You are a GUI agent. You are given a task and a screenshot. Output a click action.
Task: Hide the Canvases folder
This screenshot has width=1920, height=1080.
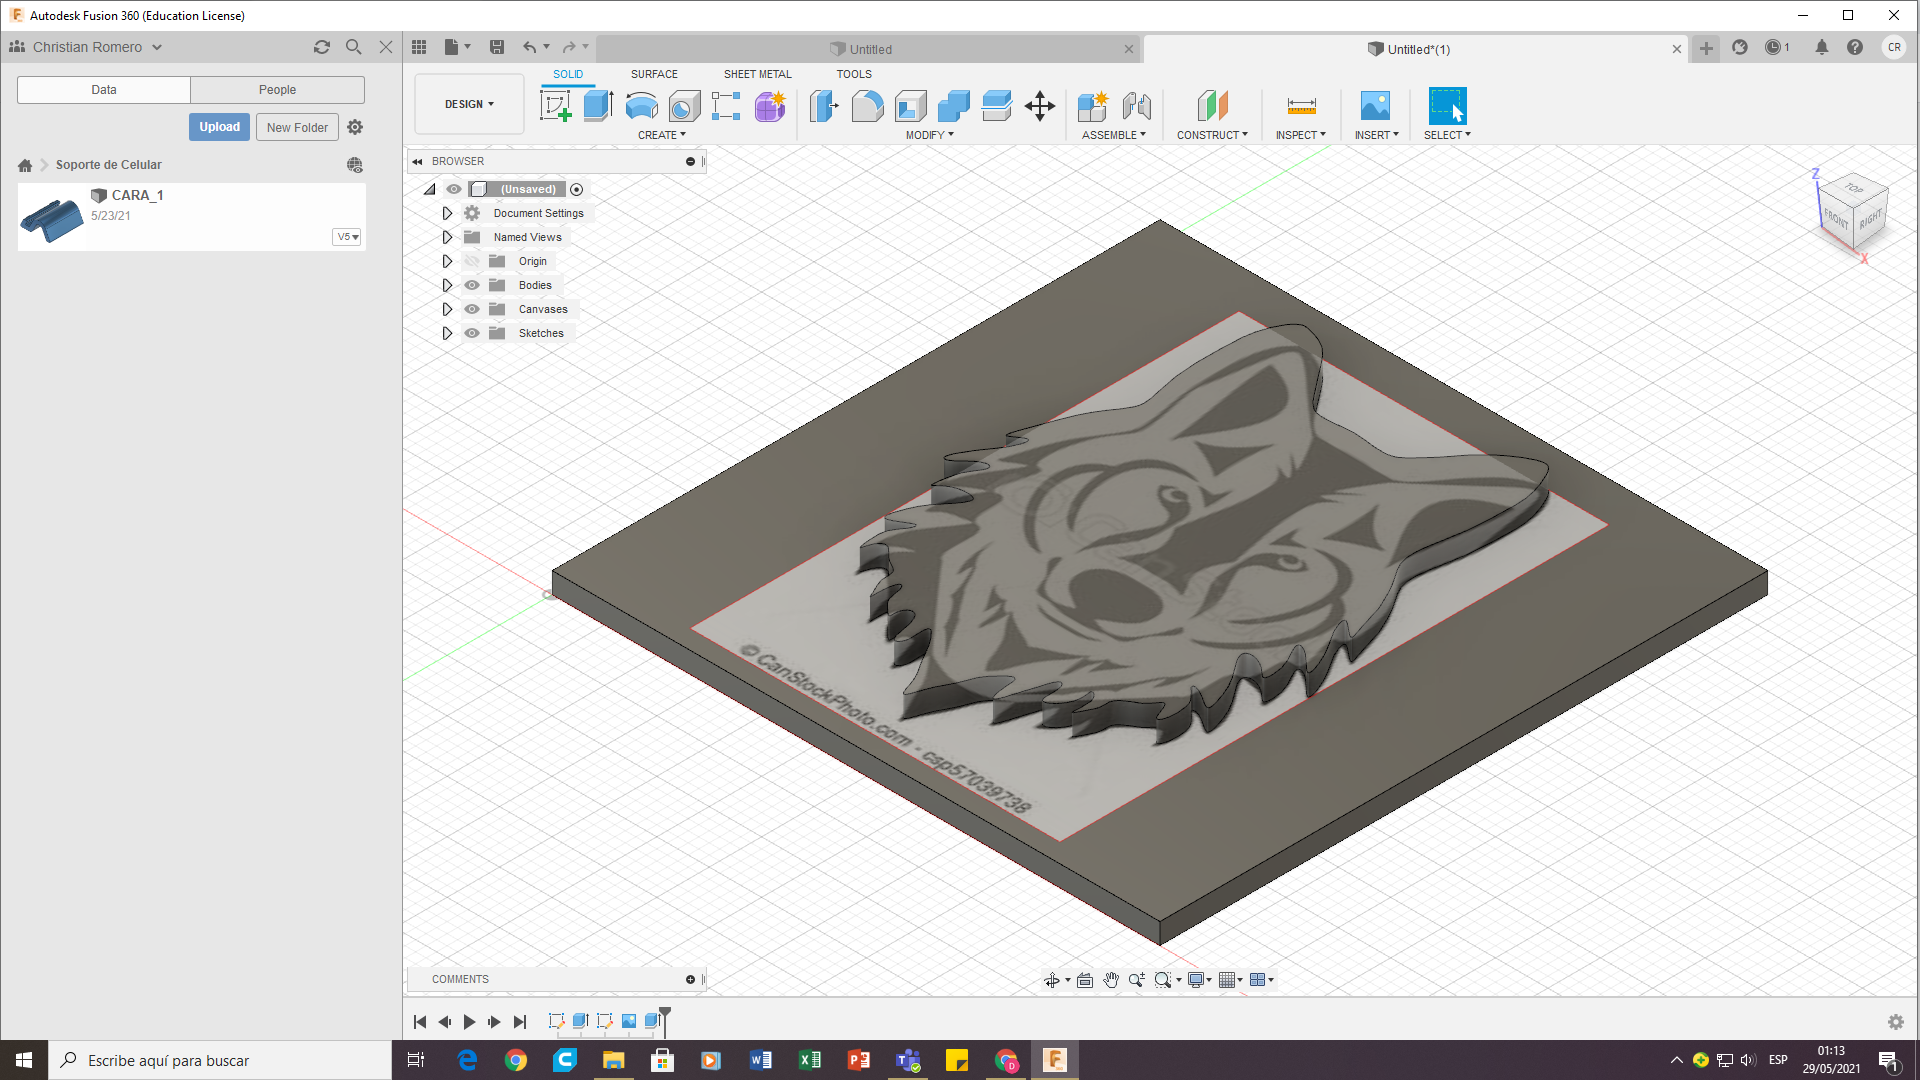[x=472, y=309]
